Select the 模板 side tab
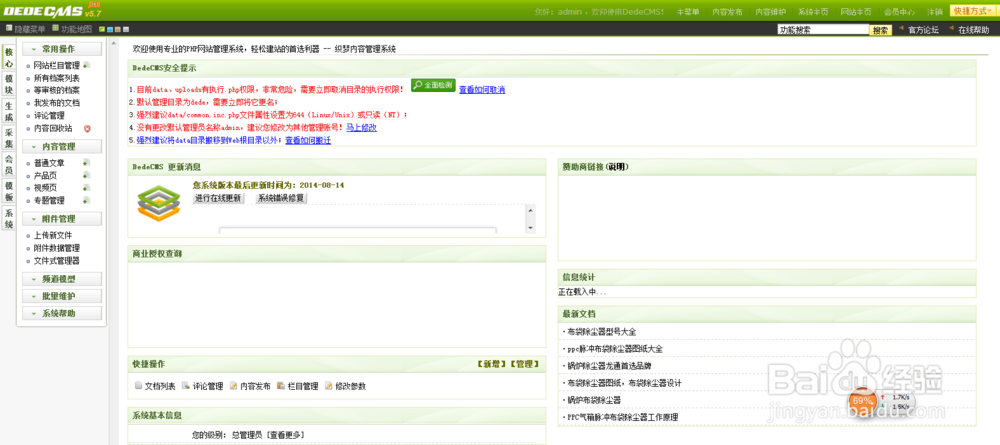This screenshot has height=445, width=1000. point(9,192)
